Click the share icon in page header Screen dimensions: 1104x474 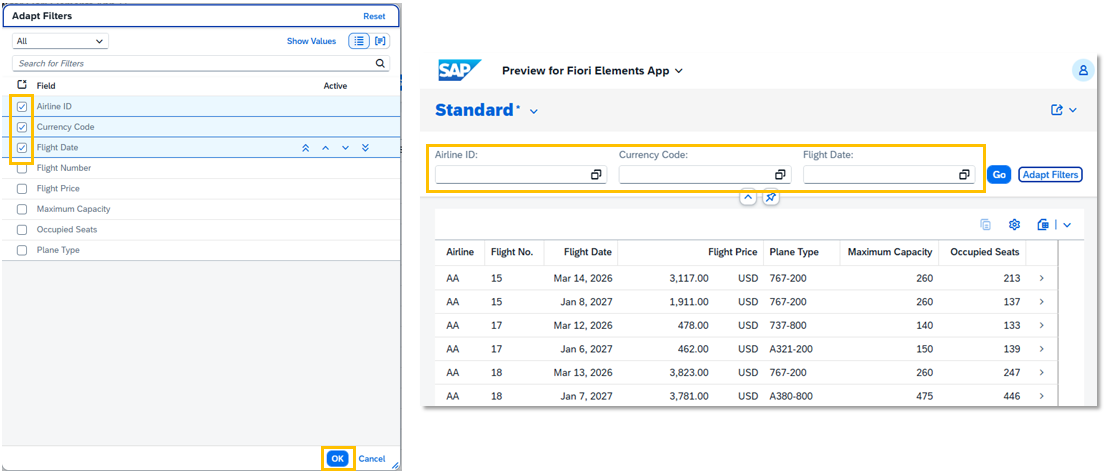click(1056, 110)
